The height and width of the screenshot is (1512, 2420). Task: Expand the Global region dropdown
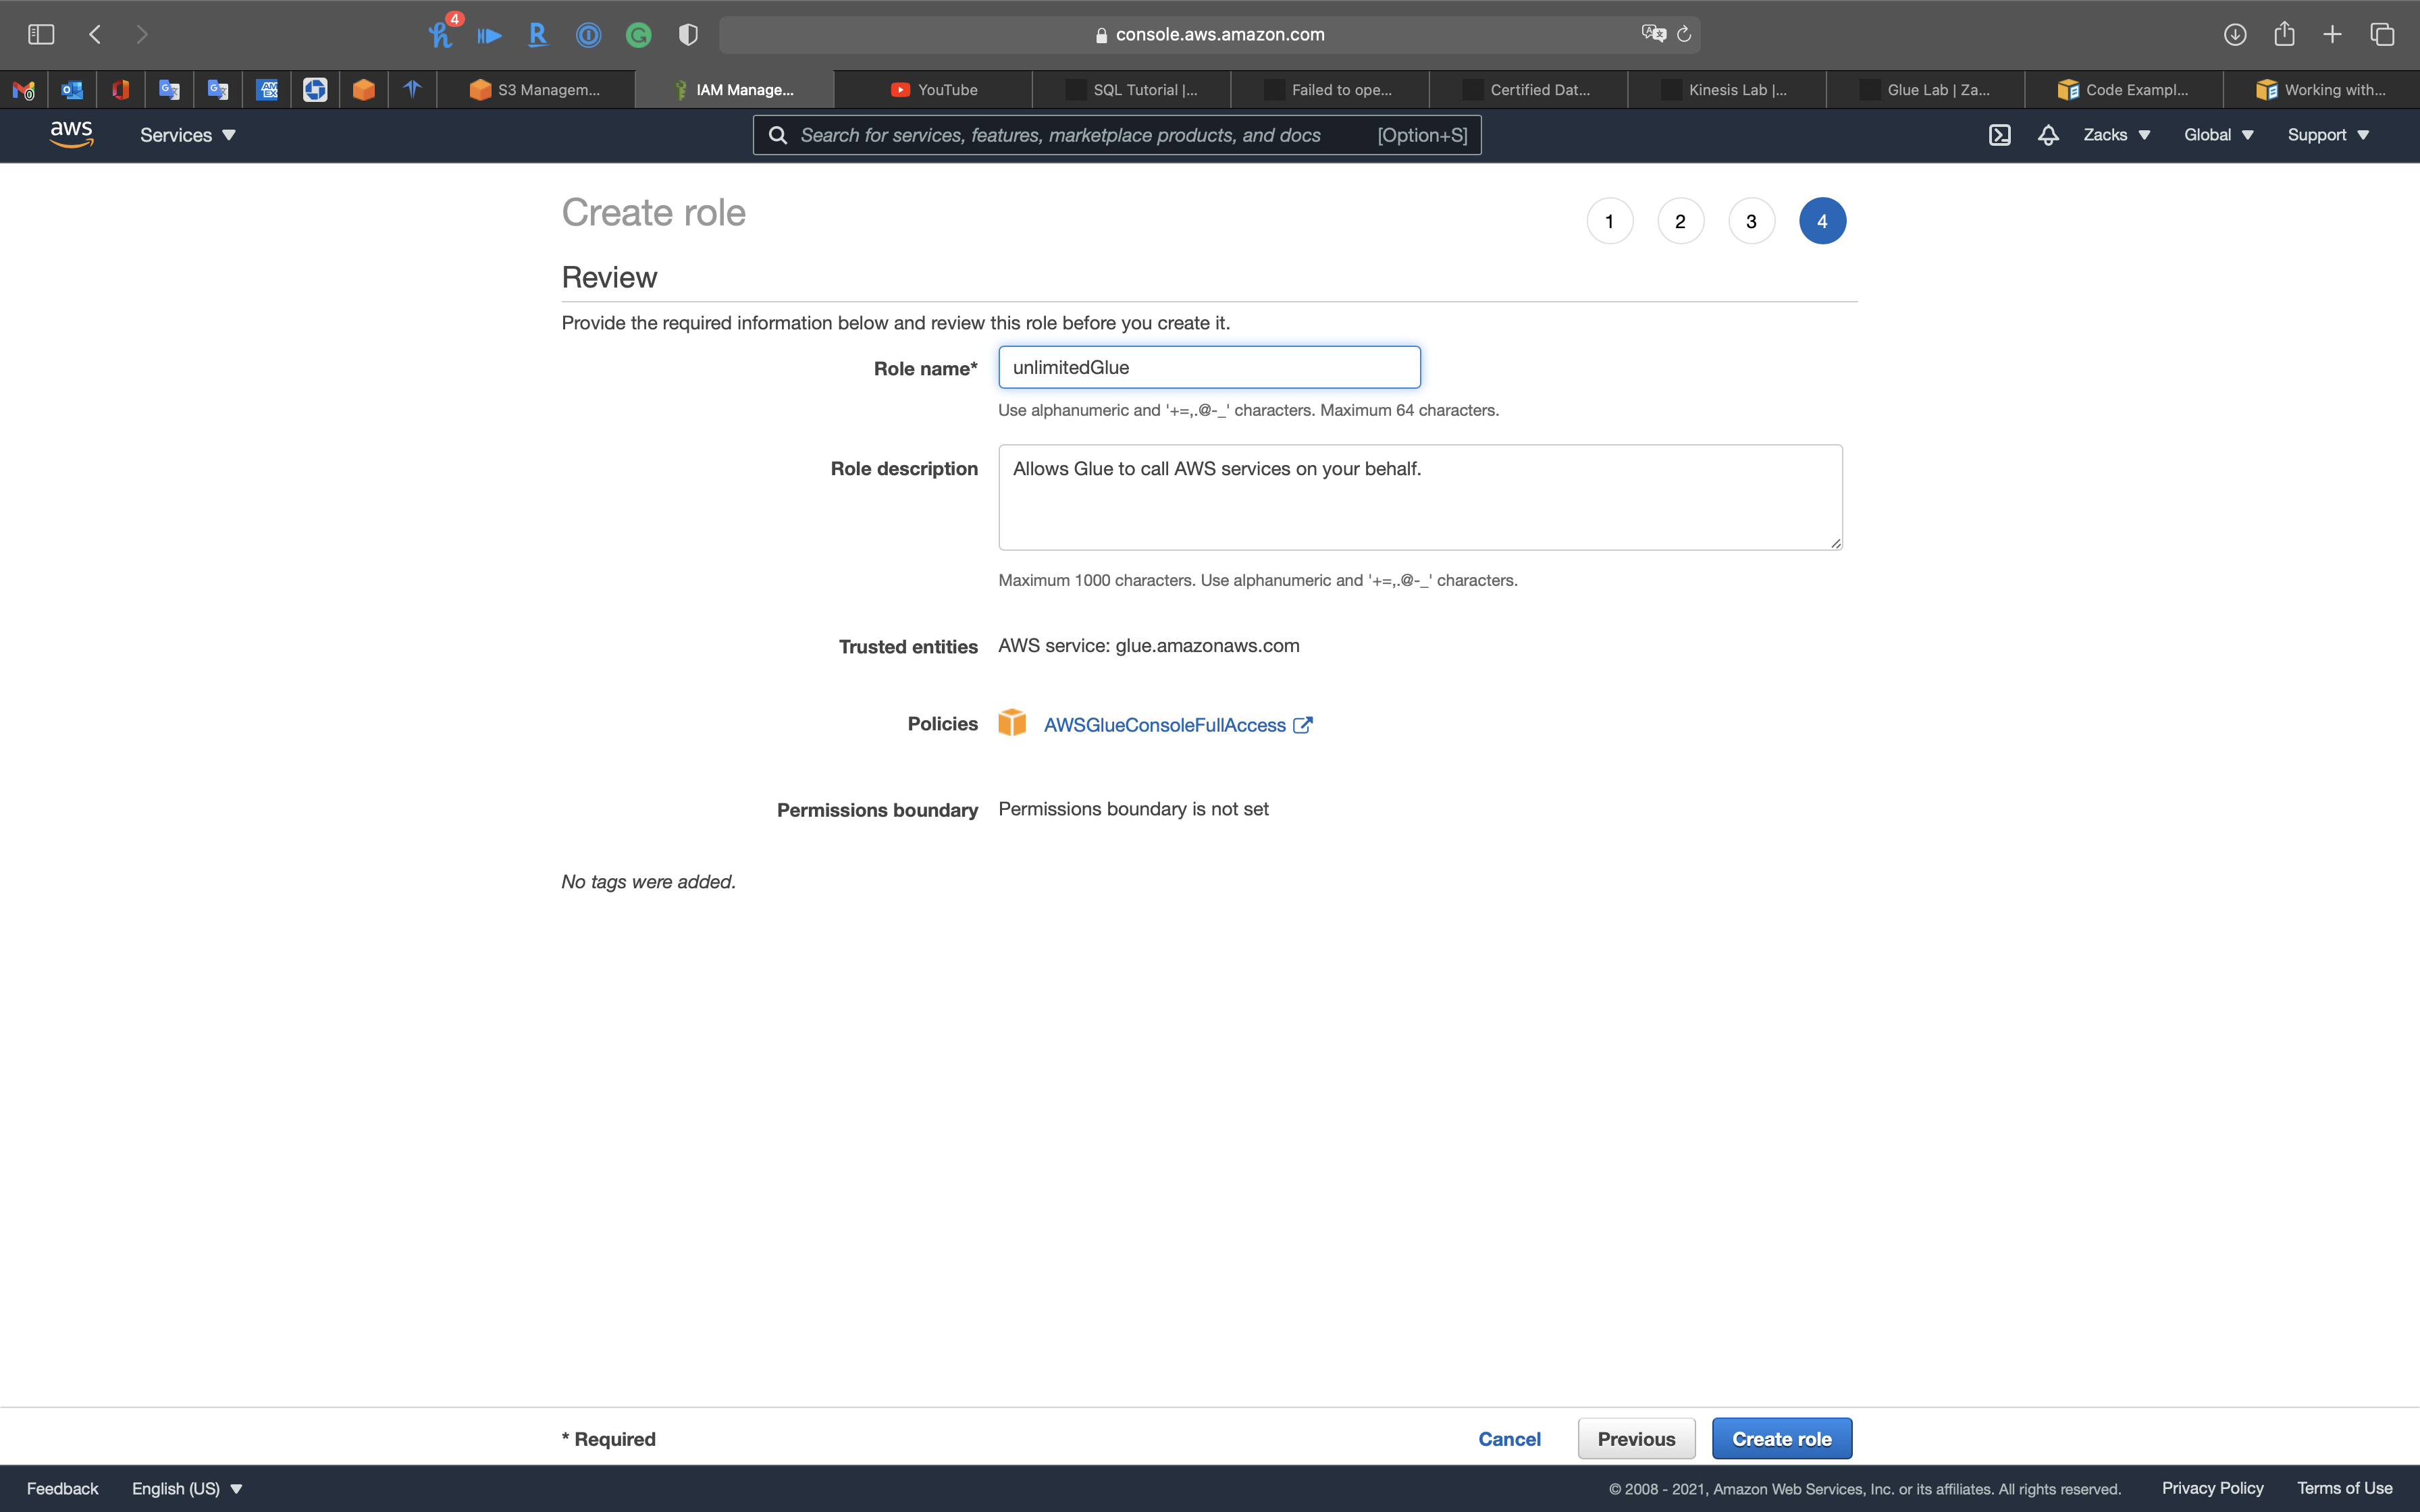tap(2218, 135)
